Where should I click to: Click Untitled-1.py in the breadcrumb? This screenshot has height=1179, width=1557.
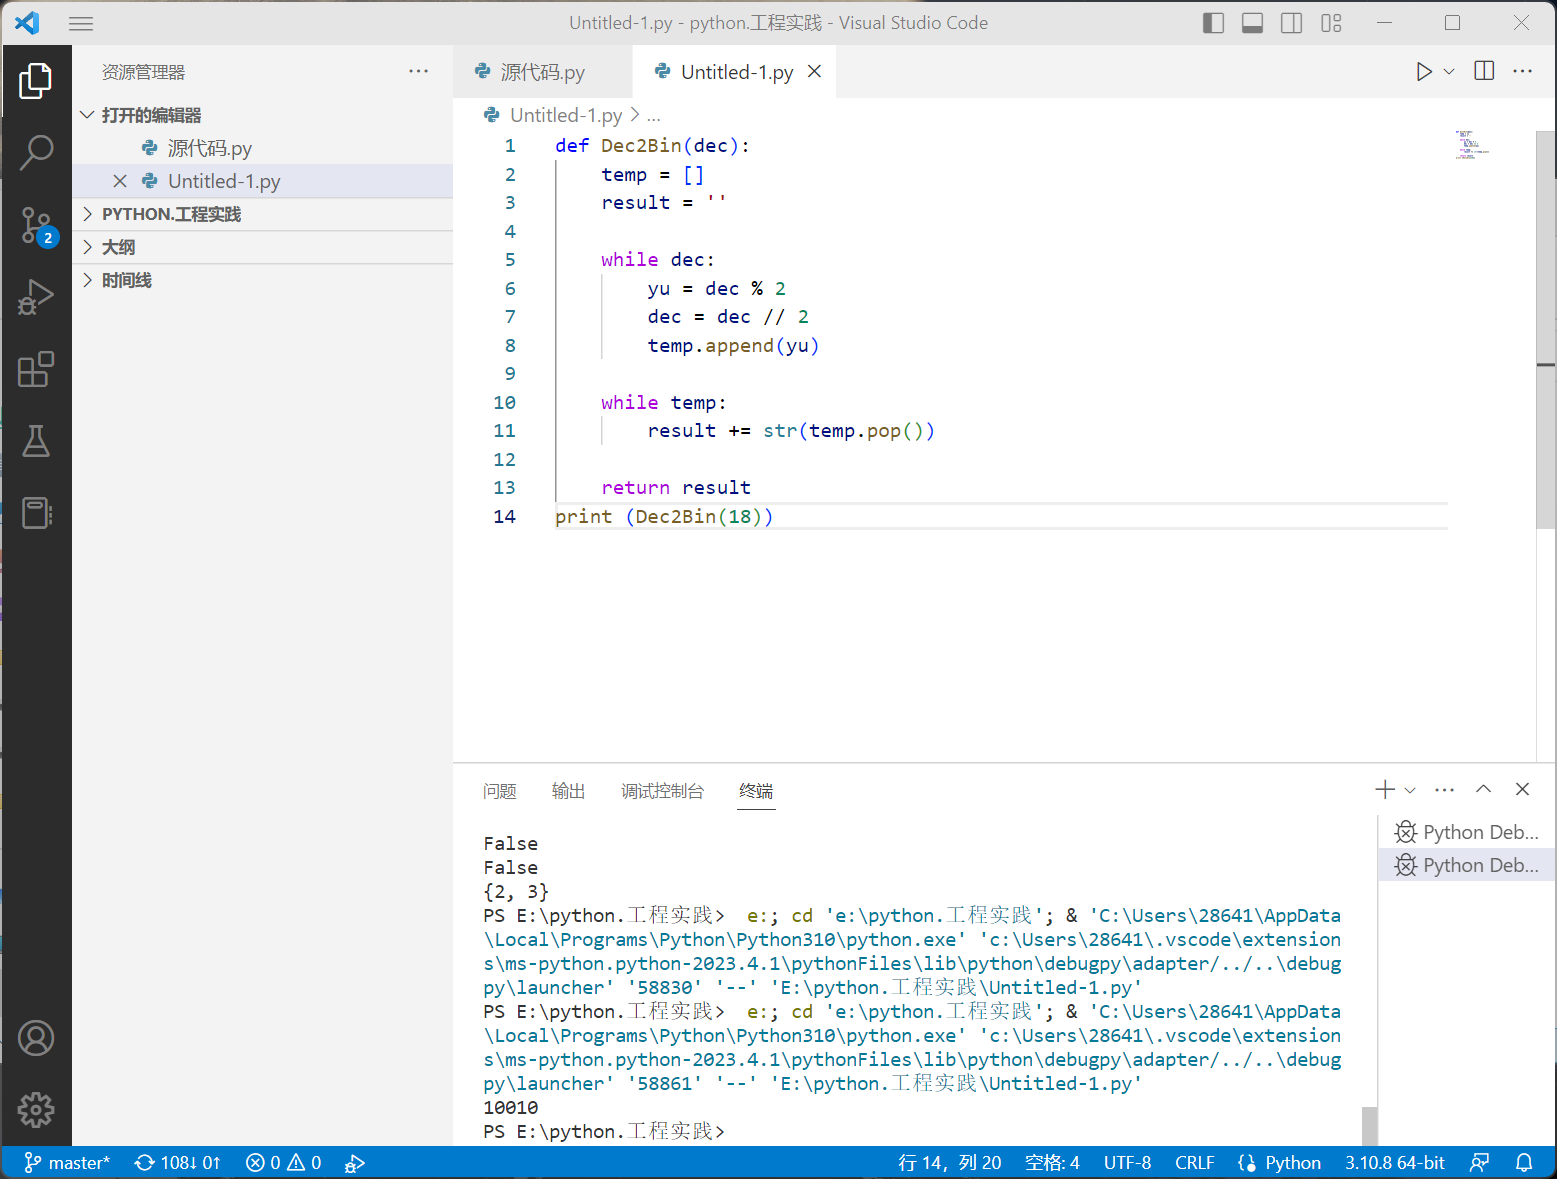566,115
